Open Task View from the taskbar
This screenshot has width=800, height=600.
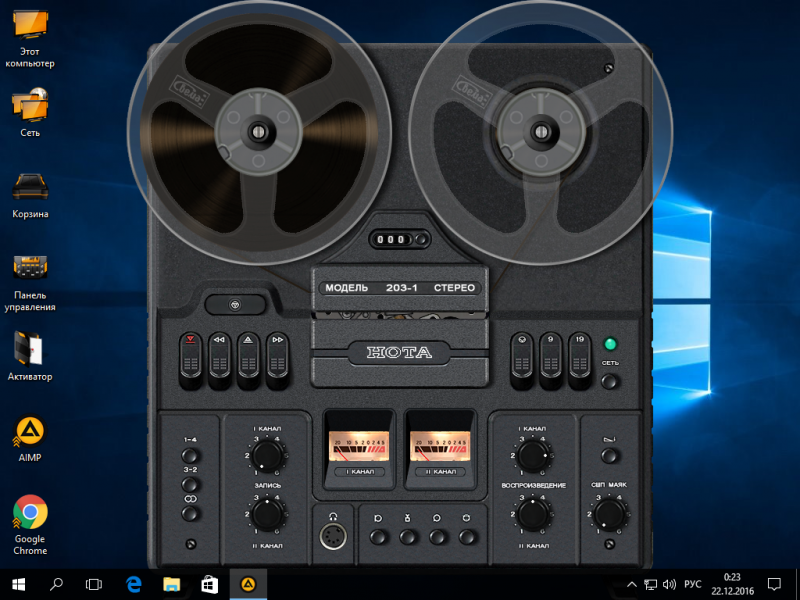94,584
